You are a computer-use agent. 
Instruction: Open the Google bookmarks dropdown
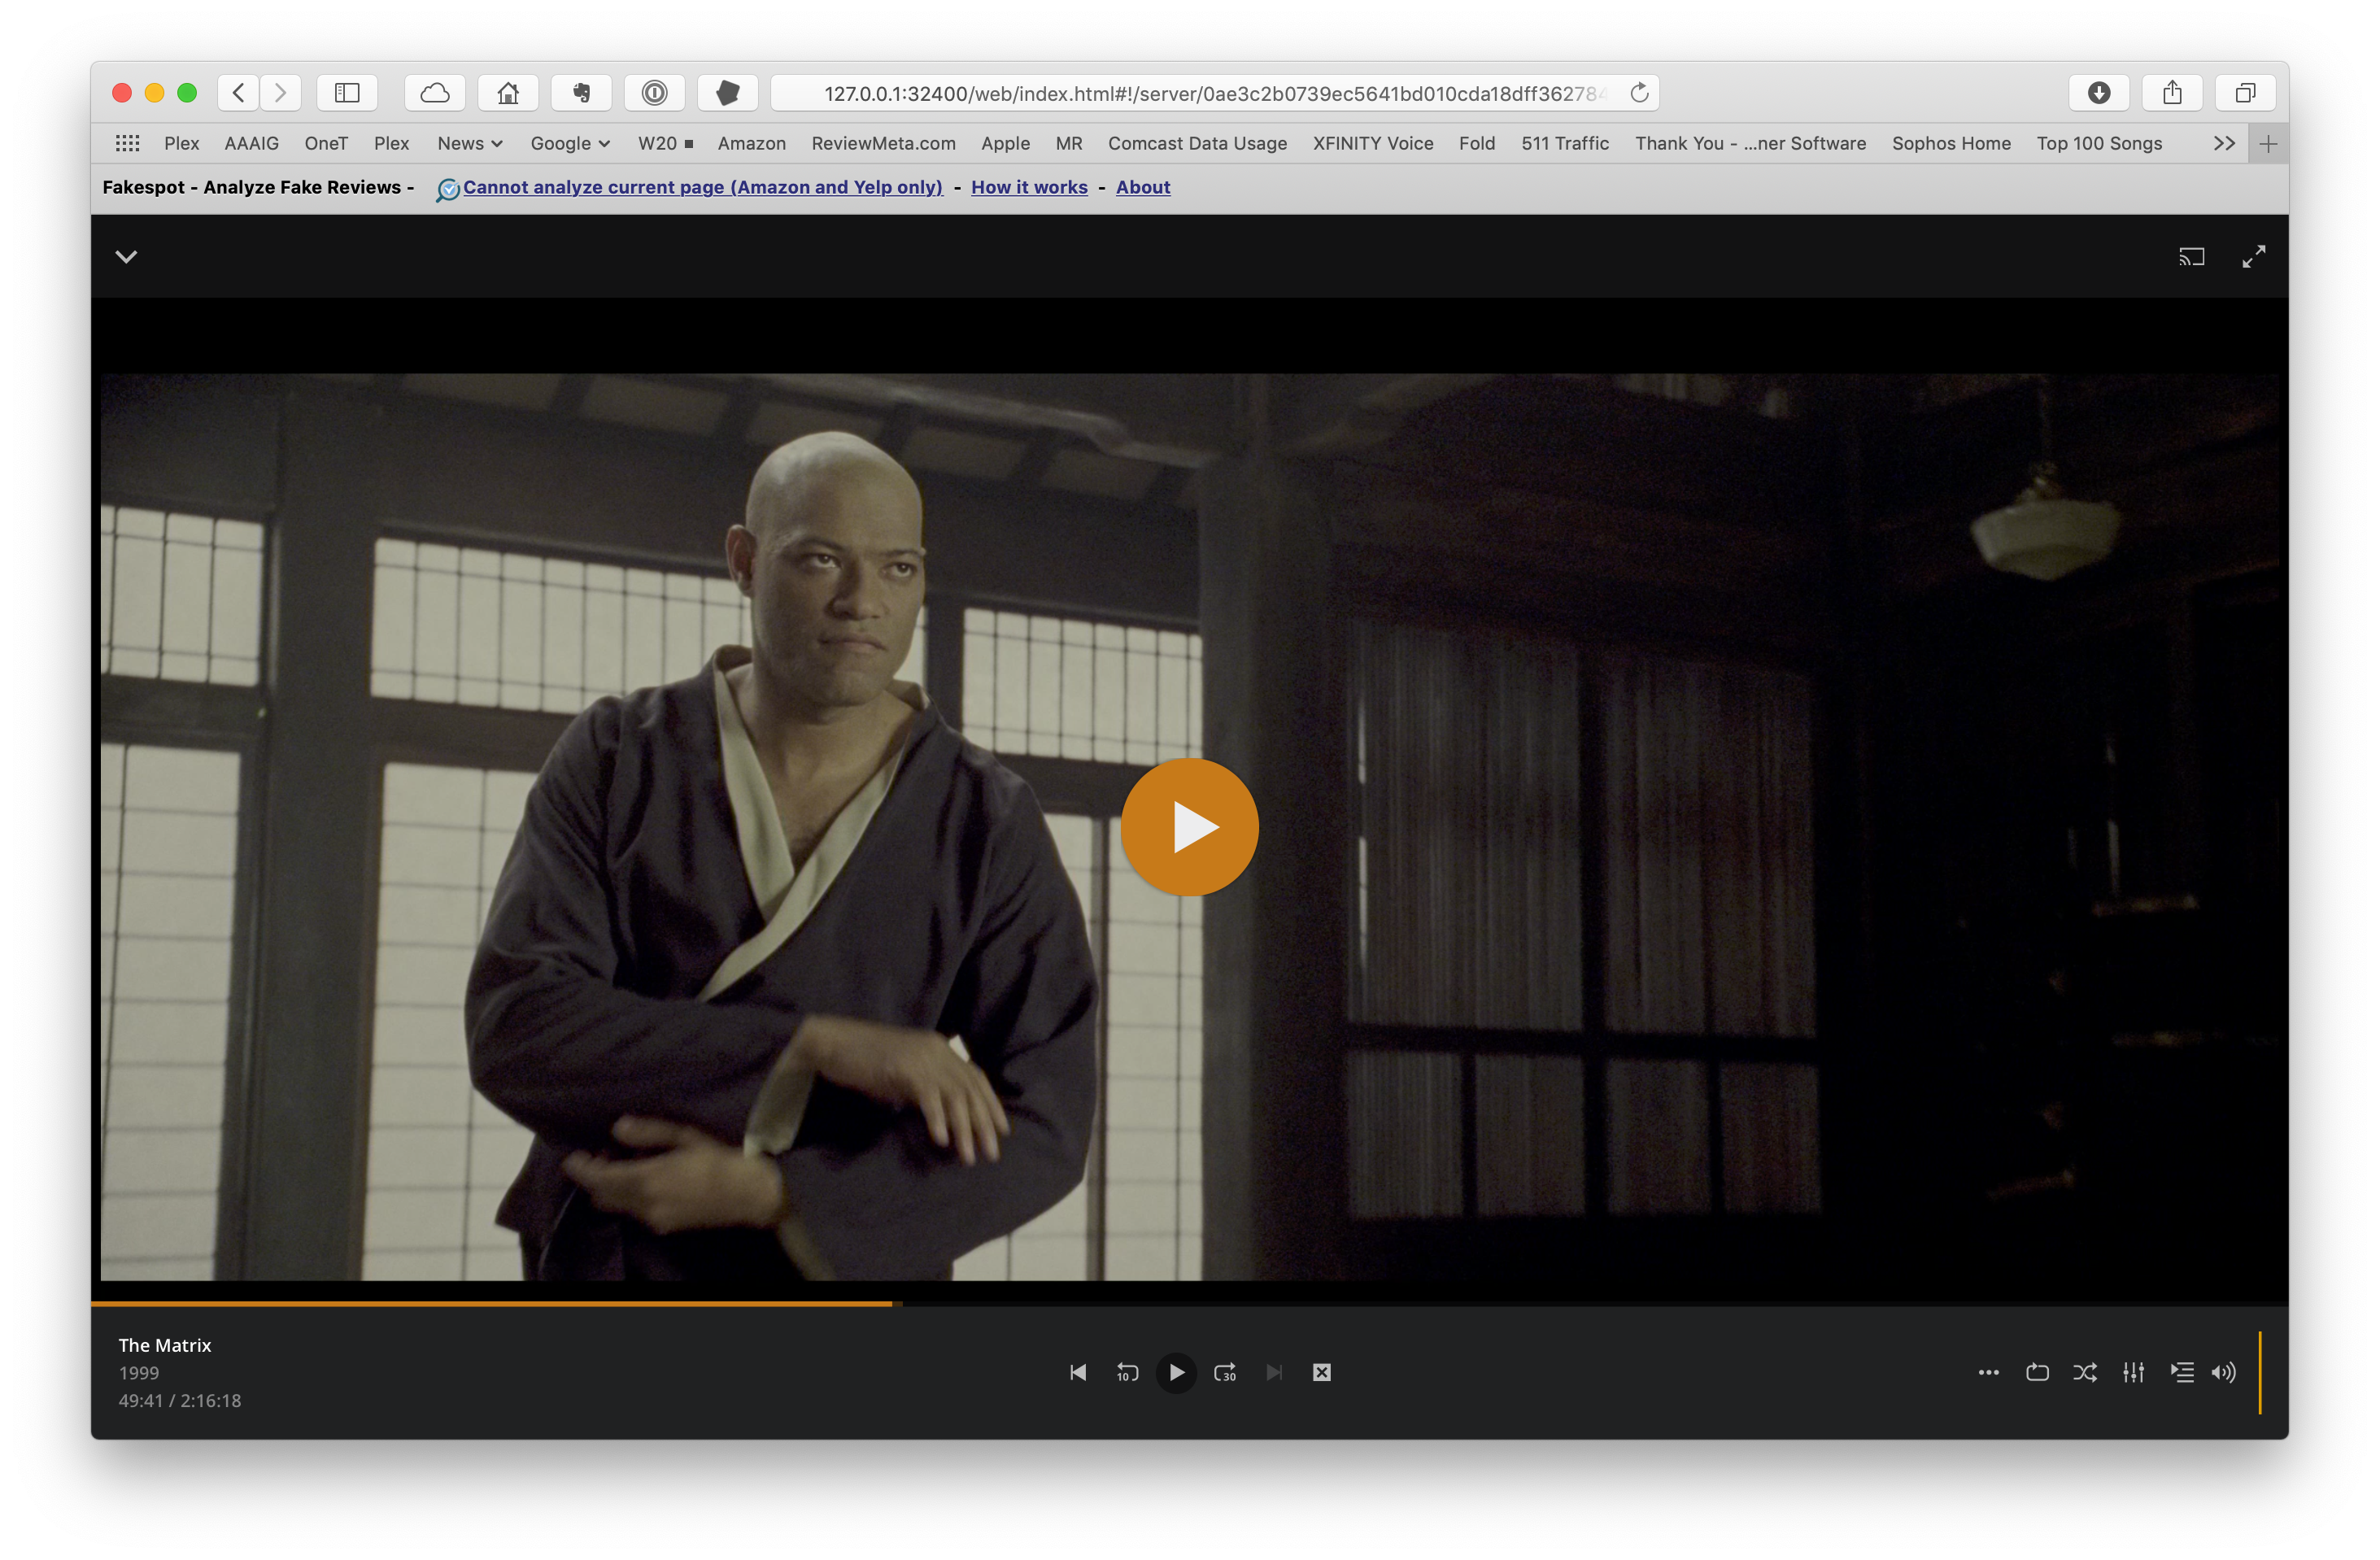(x=569, y=143)
